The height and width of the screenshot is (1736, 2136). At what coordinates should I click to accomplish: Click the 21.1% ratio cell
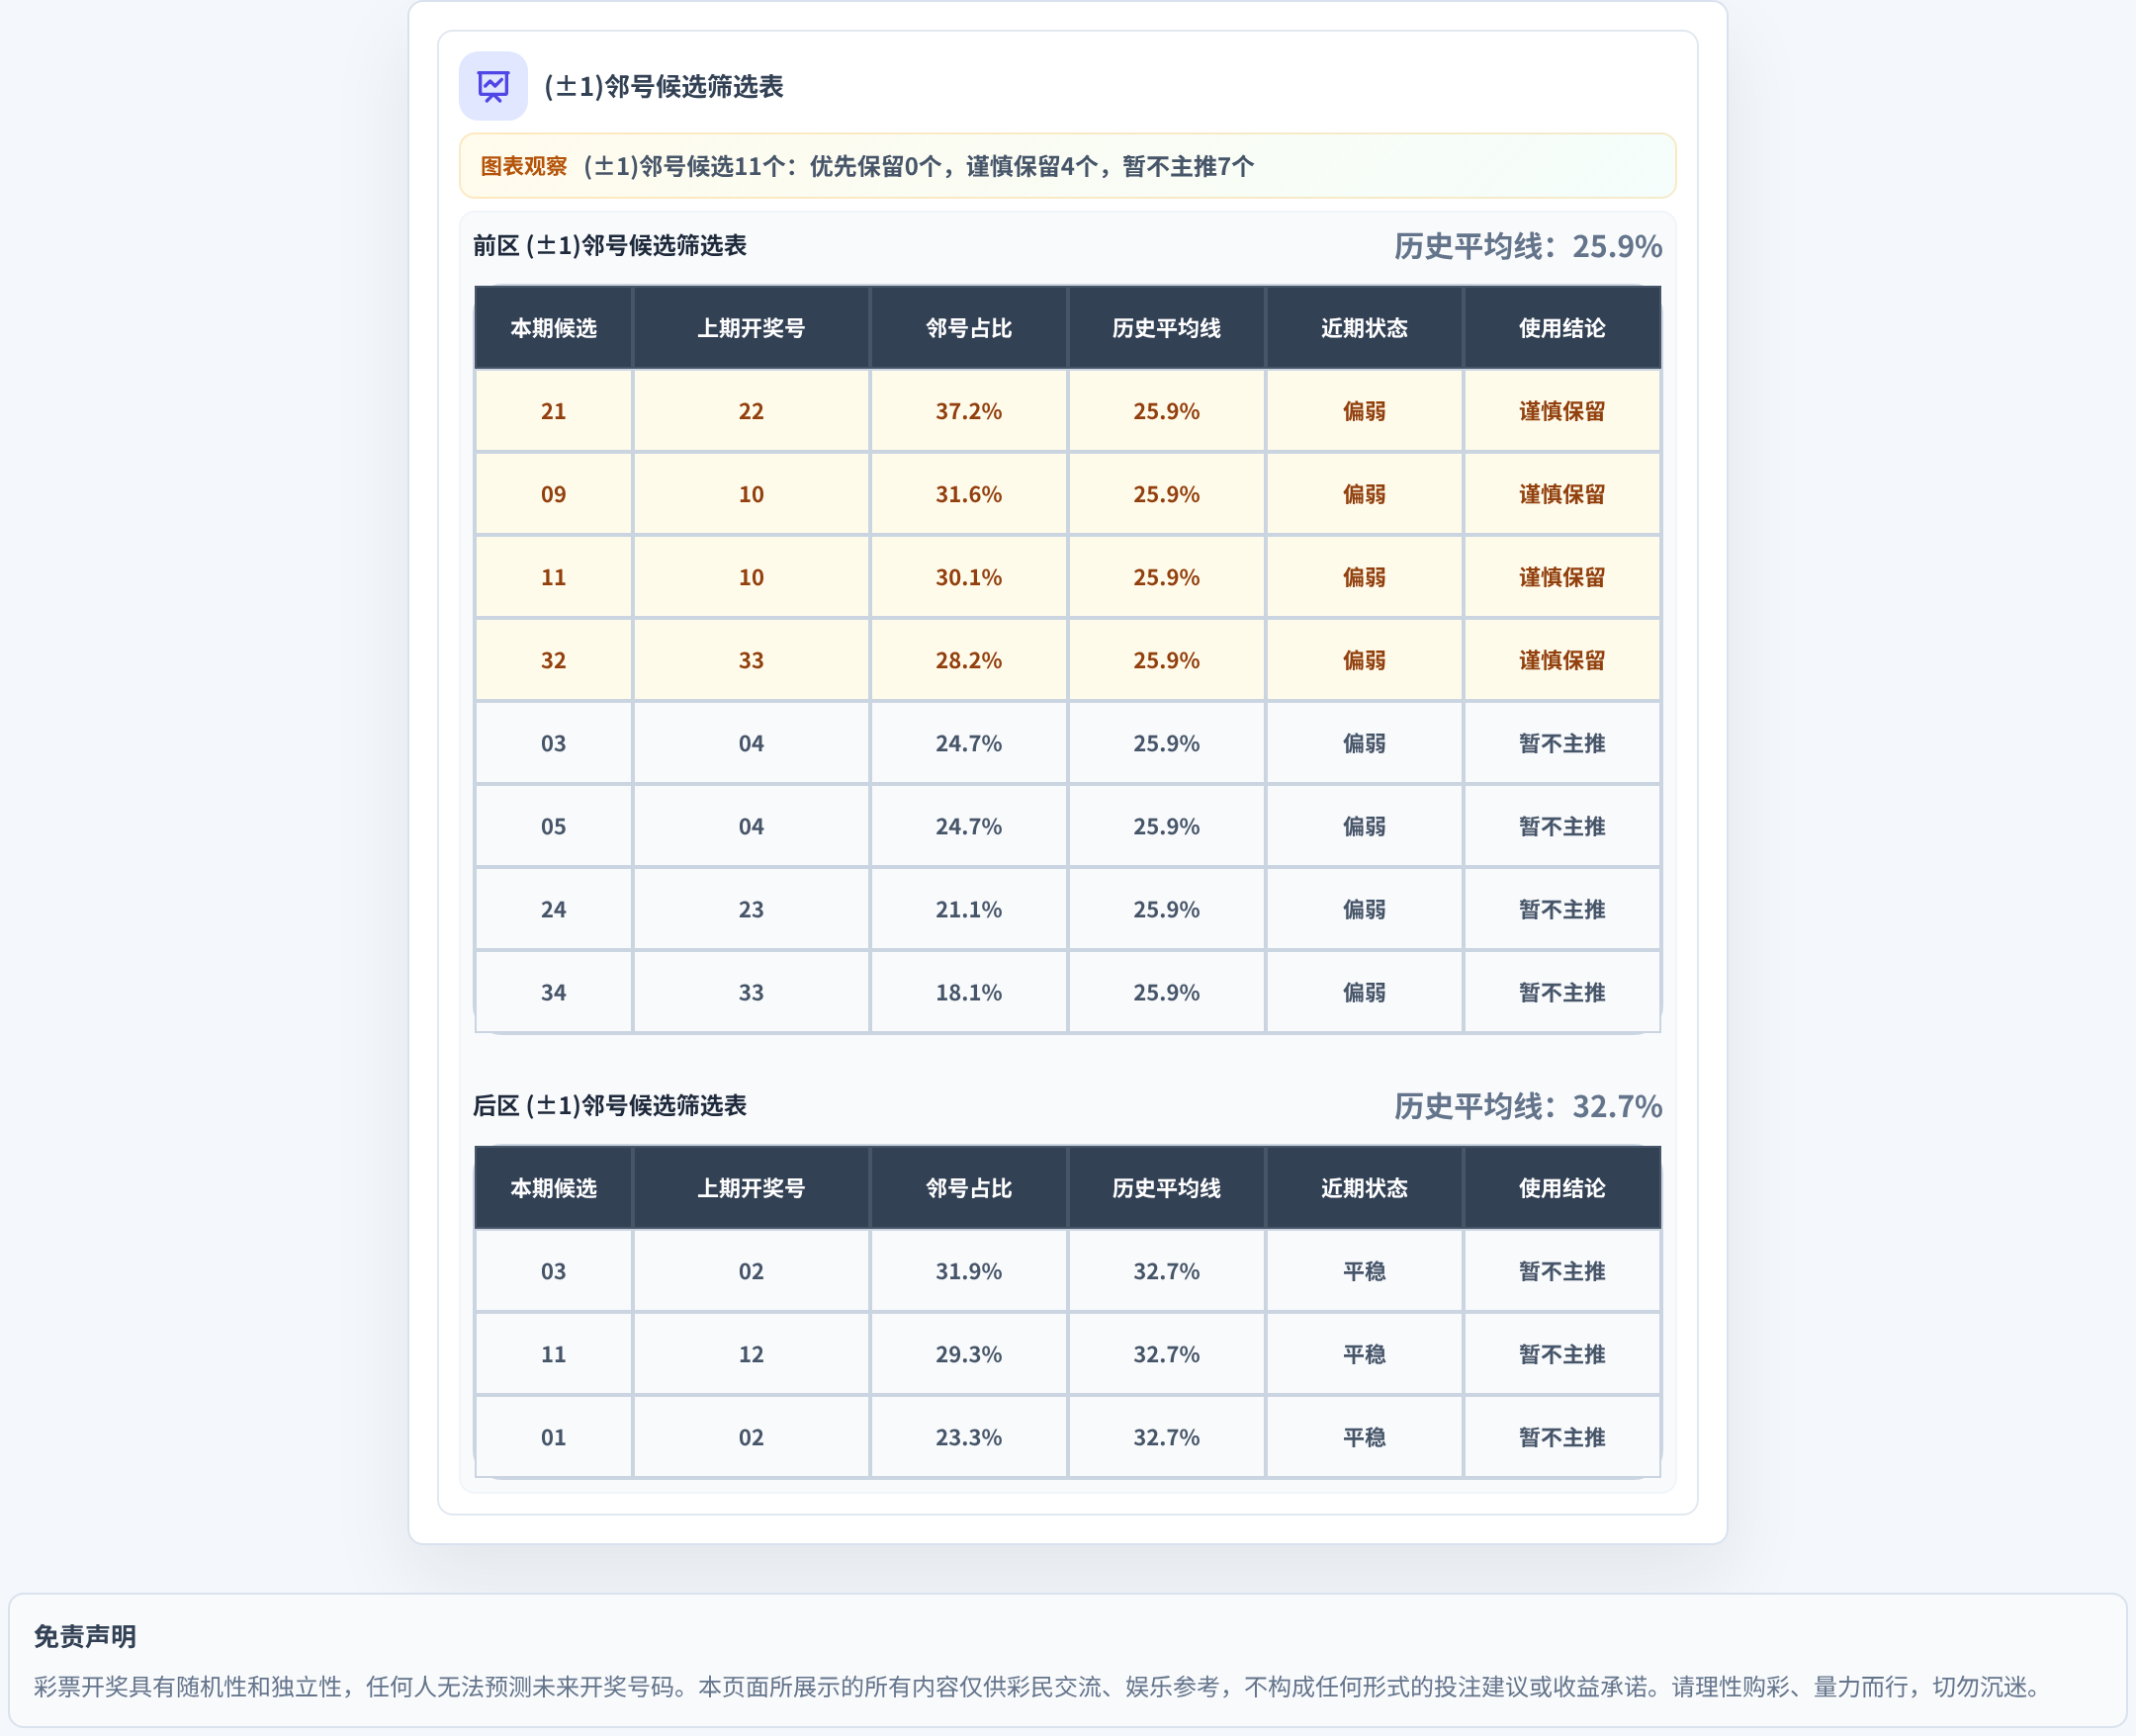[x=968, y=909]
